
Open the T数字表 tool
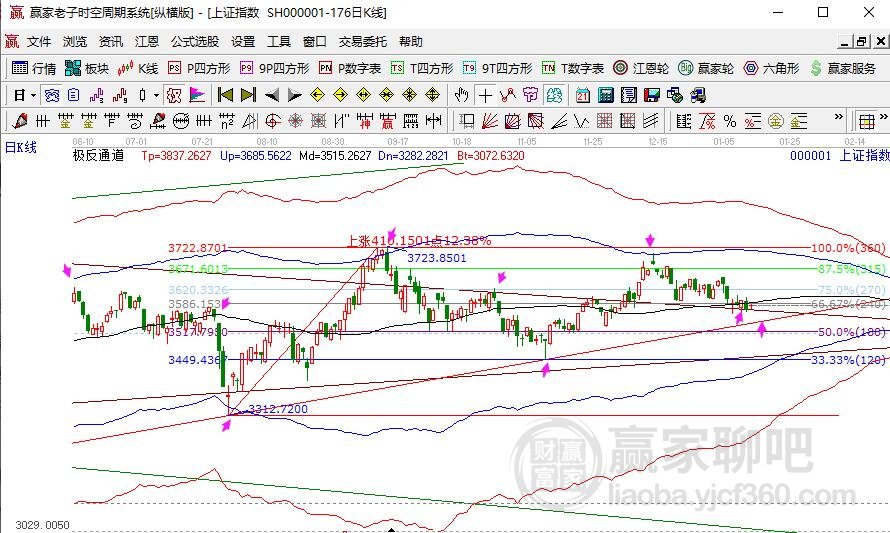coord(573,68)
